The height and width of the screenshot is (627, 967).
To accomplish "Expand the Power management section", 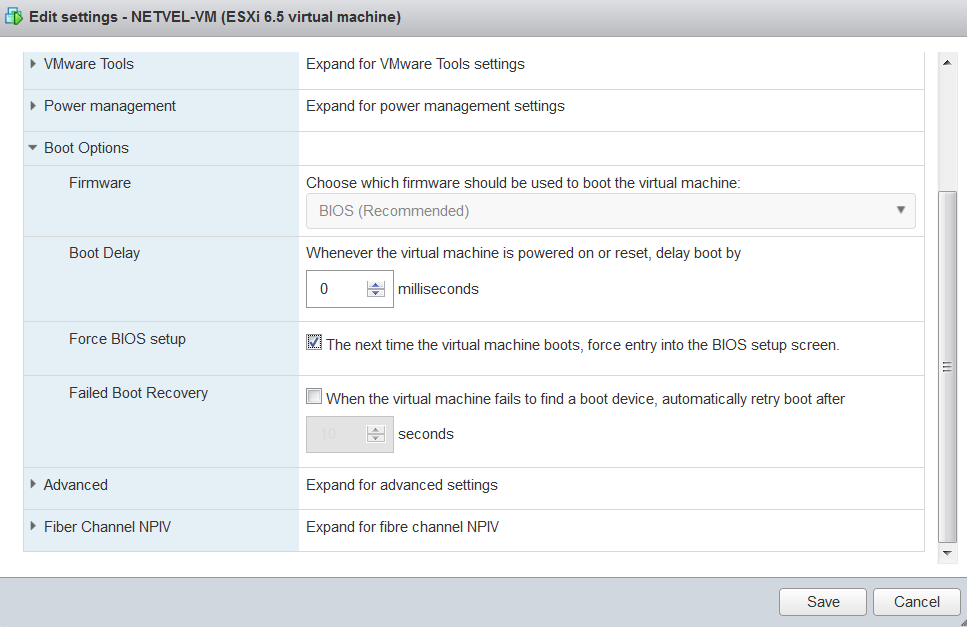I will [33, 105].
